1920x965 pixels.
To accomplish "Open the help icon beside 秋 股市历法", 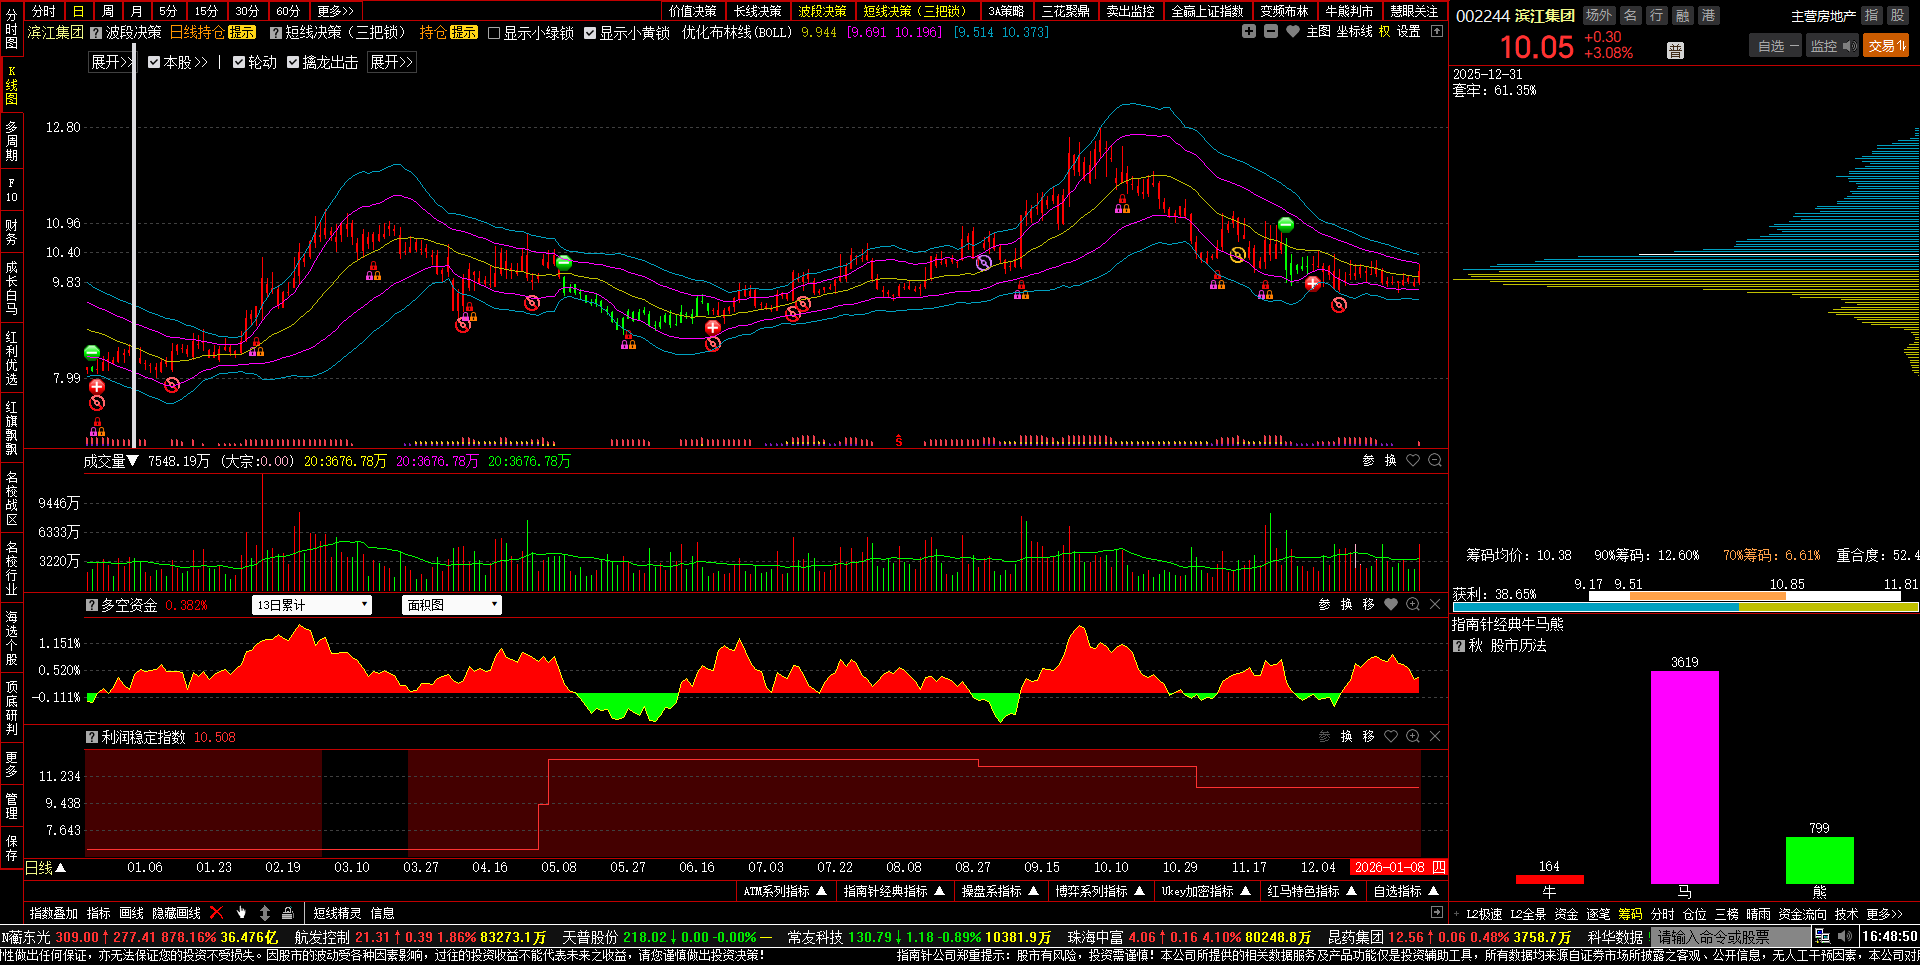I will [1459, 646].
